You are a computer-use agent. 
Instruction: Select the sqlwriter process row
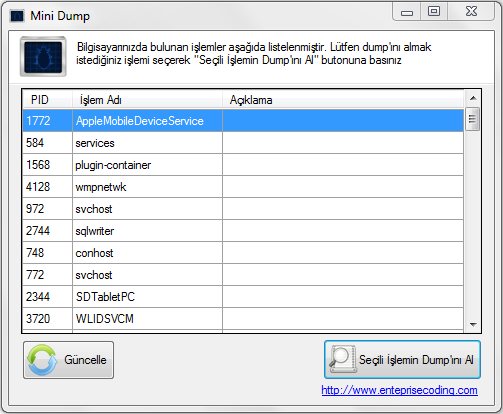point(243,231)
